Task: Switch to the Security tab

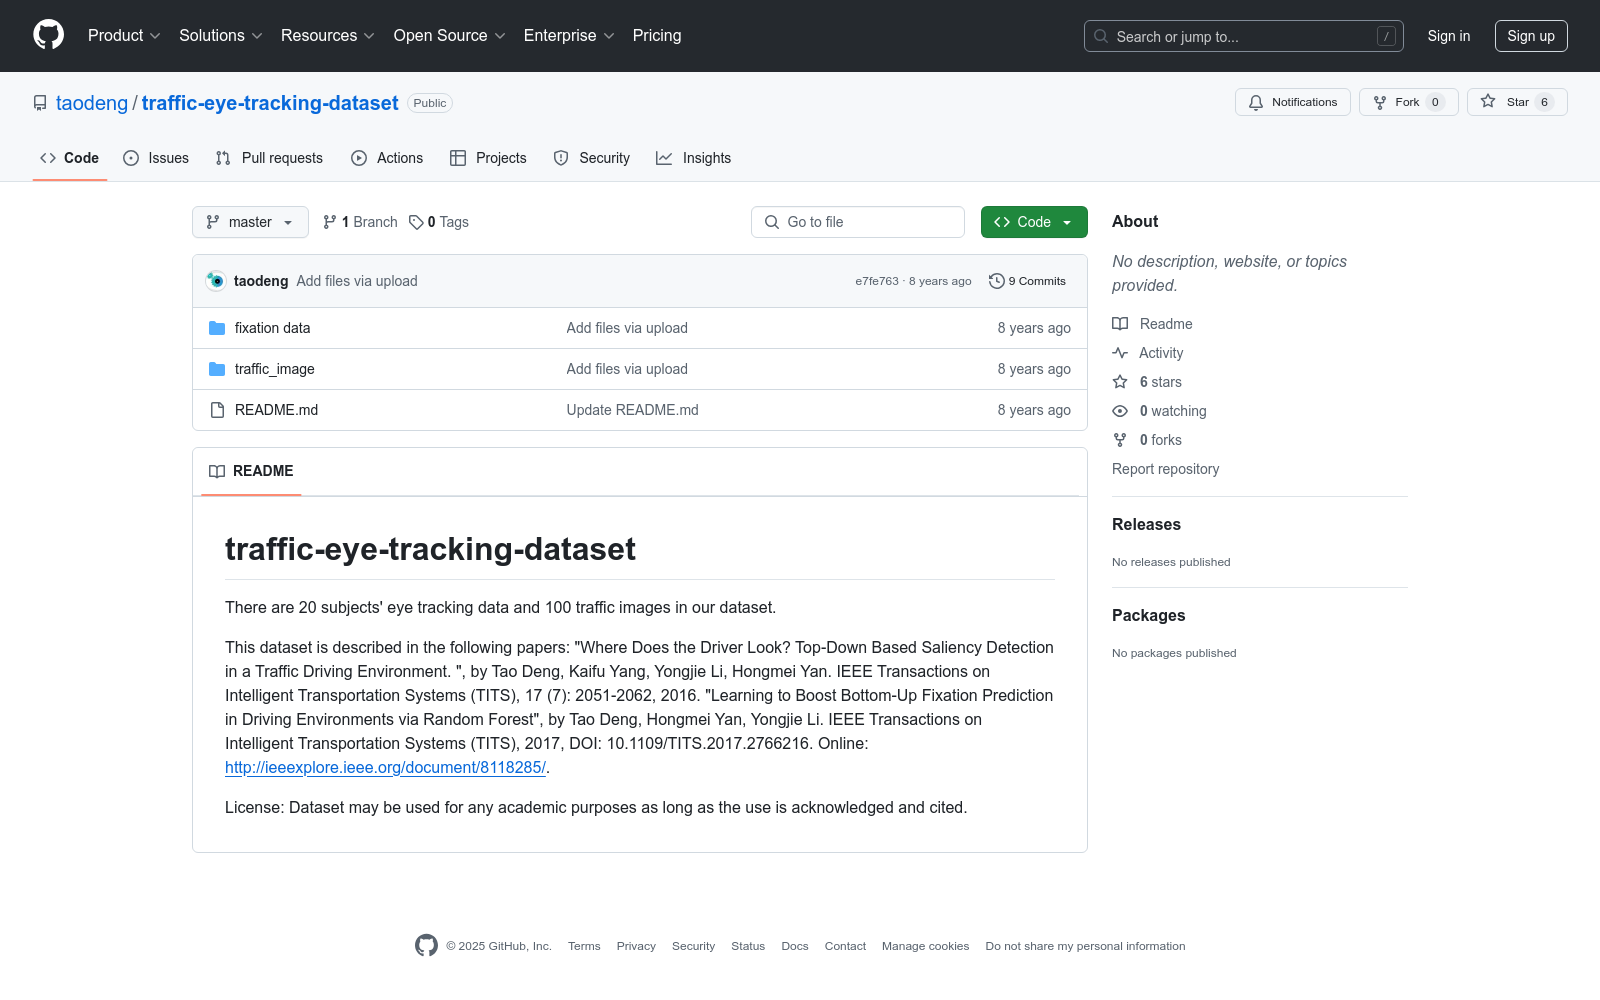Action: point(592,158)
